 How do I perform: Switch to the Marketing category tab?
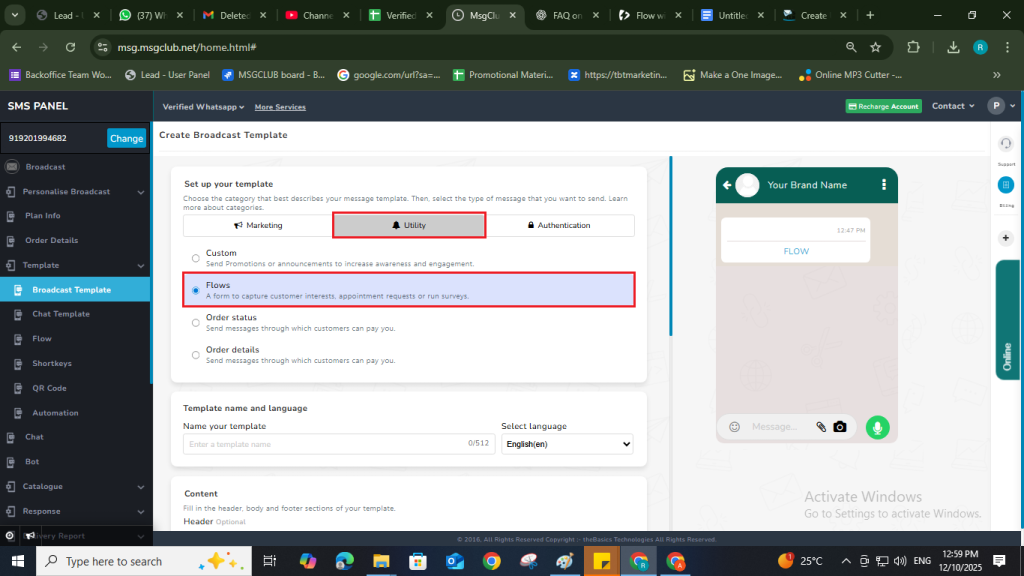pyautogui.click(x=258, y=226)
